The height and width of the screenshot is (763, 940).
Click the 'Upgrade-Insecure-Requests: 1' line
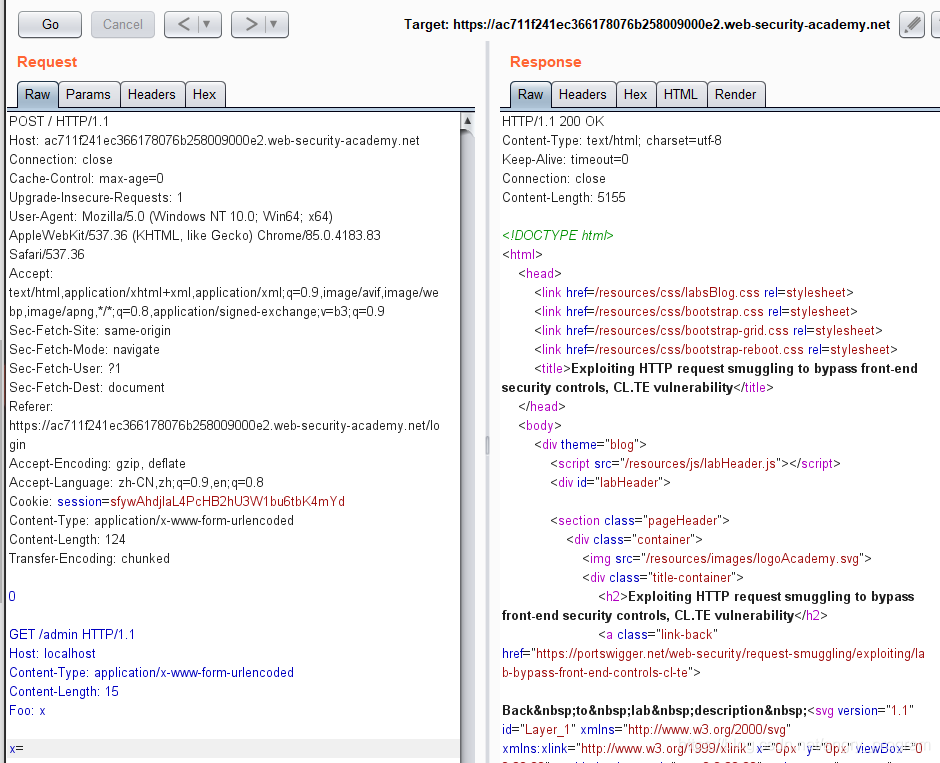point(96,197)
